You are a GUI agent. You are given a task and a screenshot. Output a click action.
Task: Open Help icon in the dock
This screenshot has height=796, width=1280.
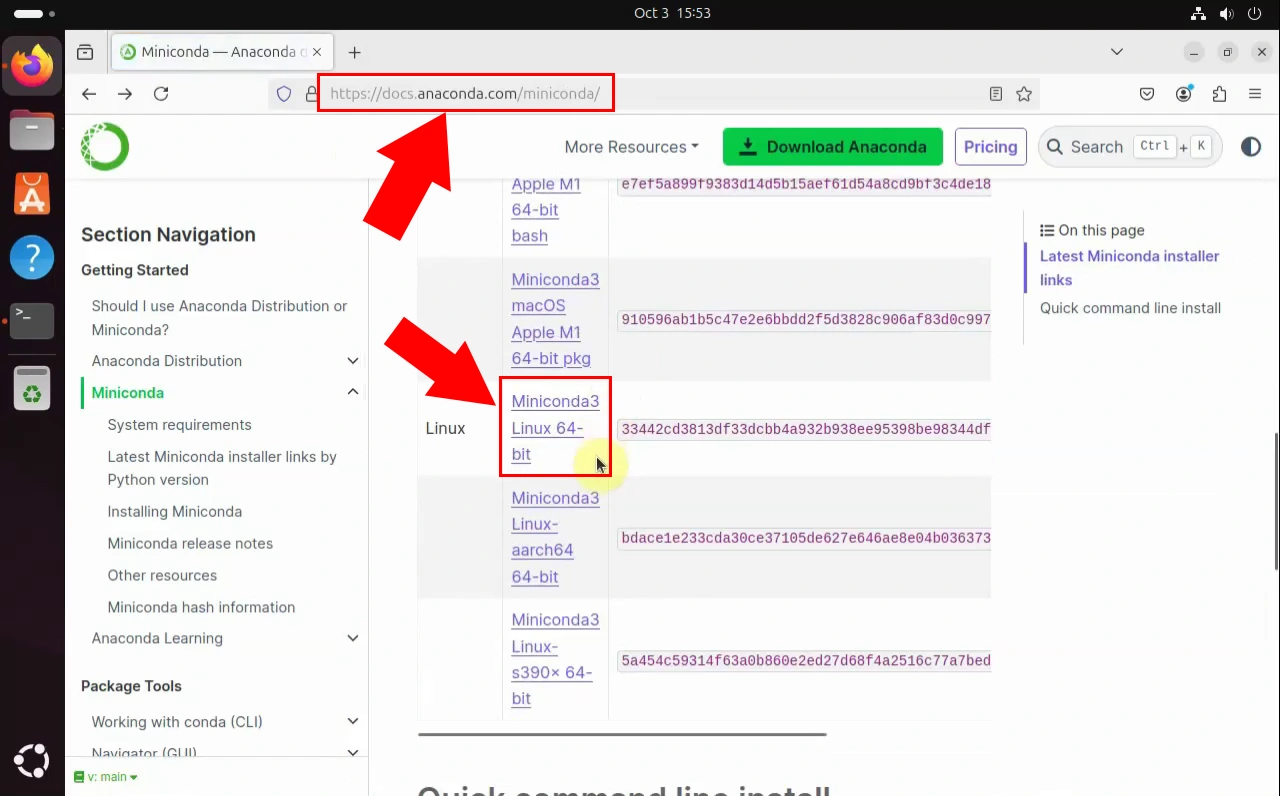[x=32, y=257]
